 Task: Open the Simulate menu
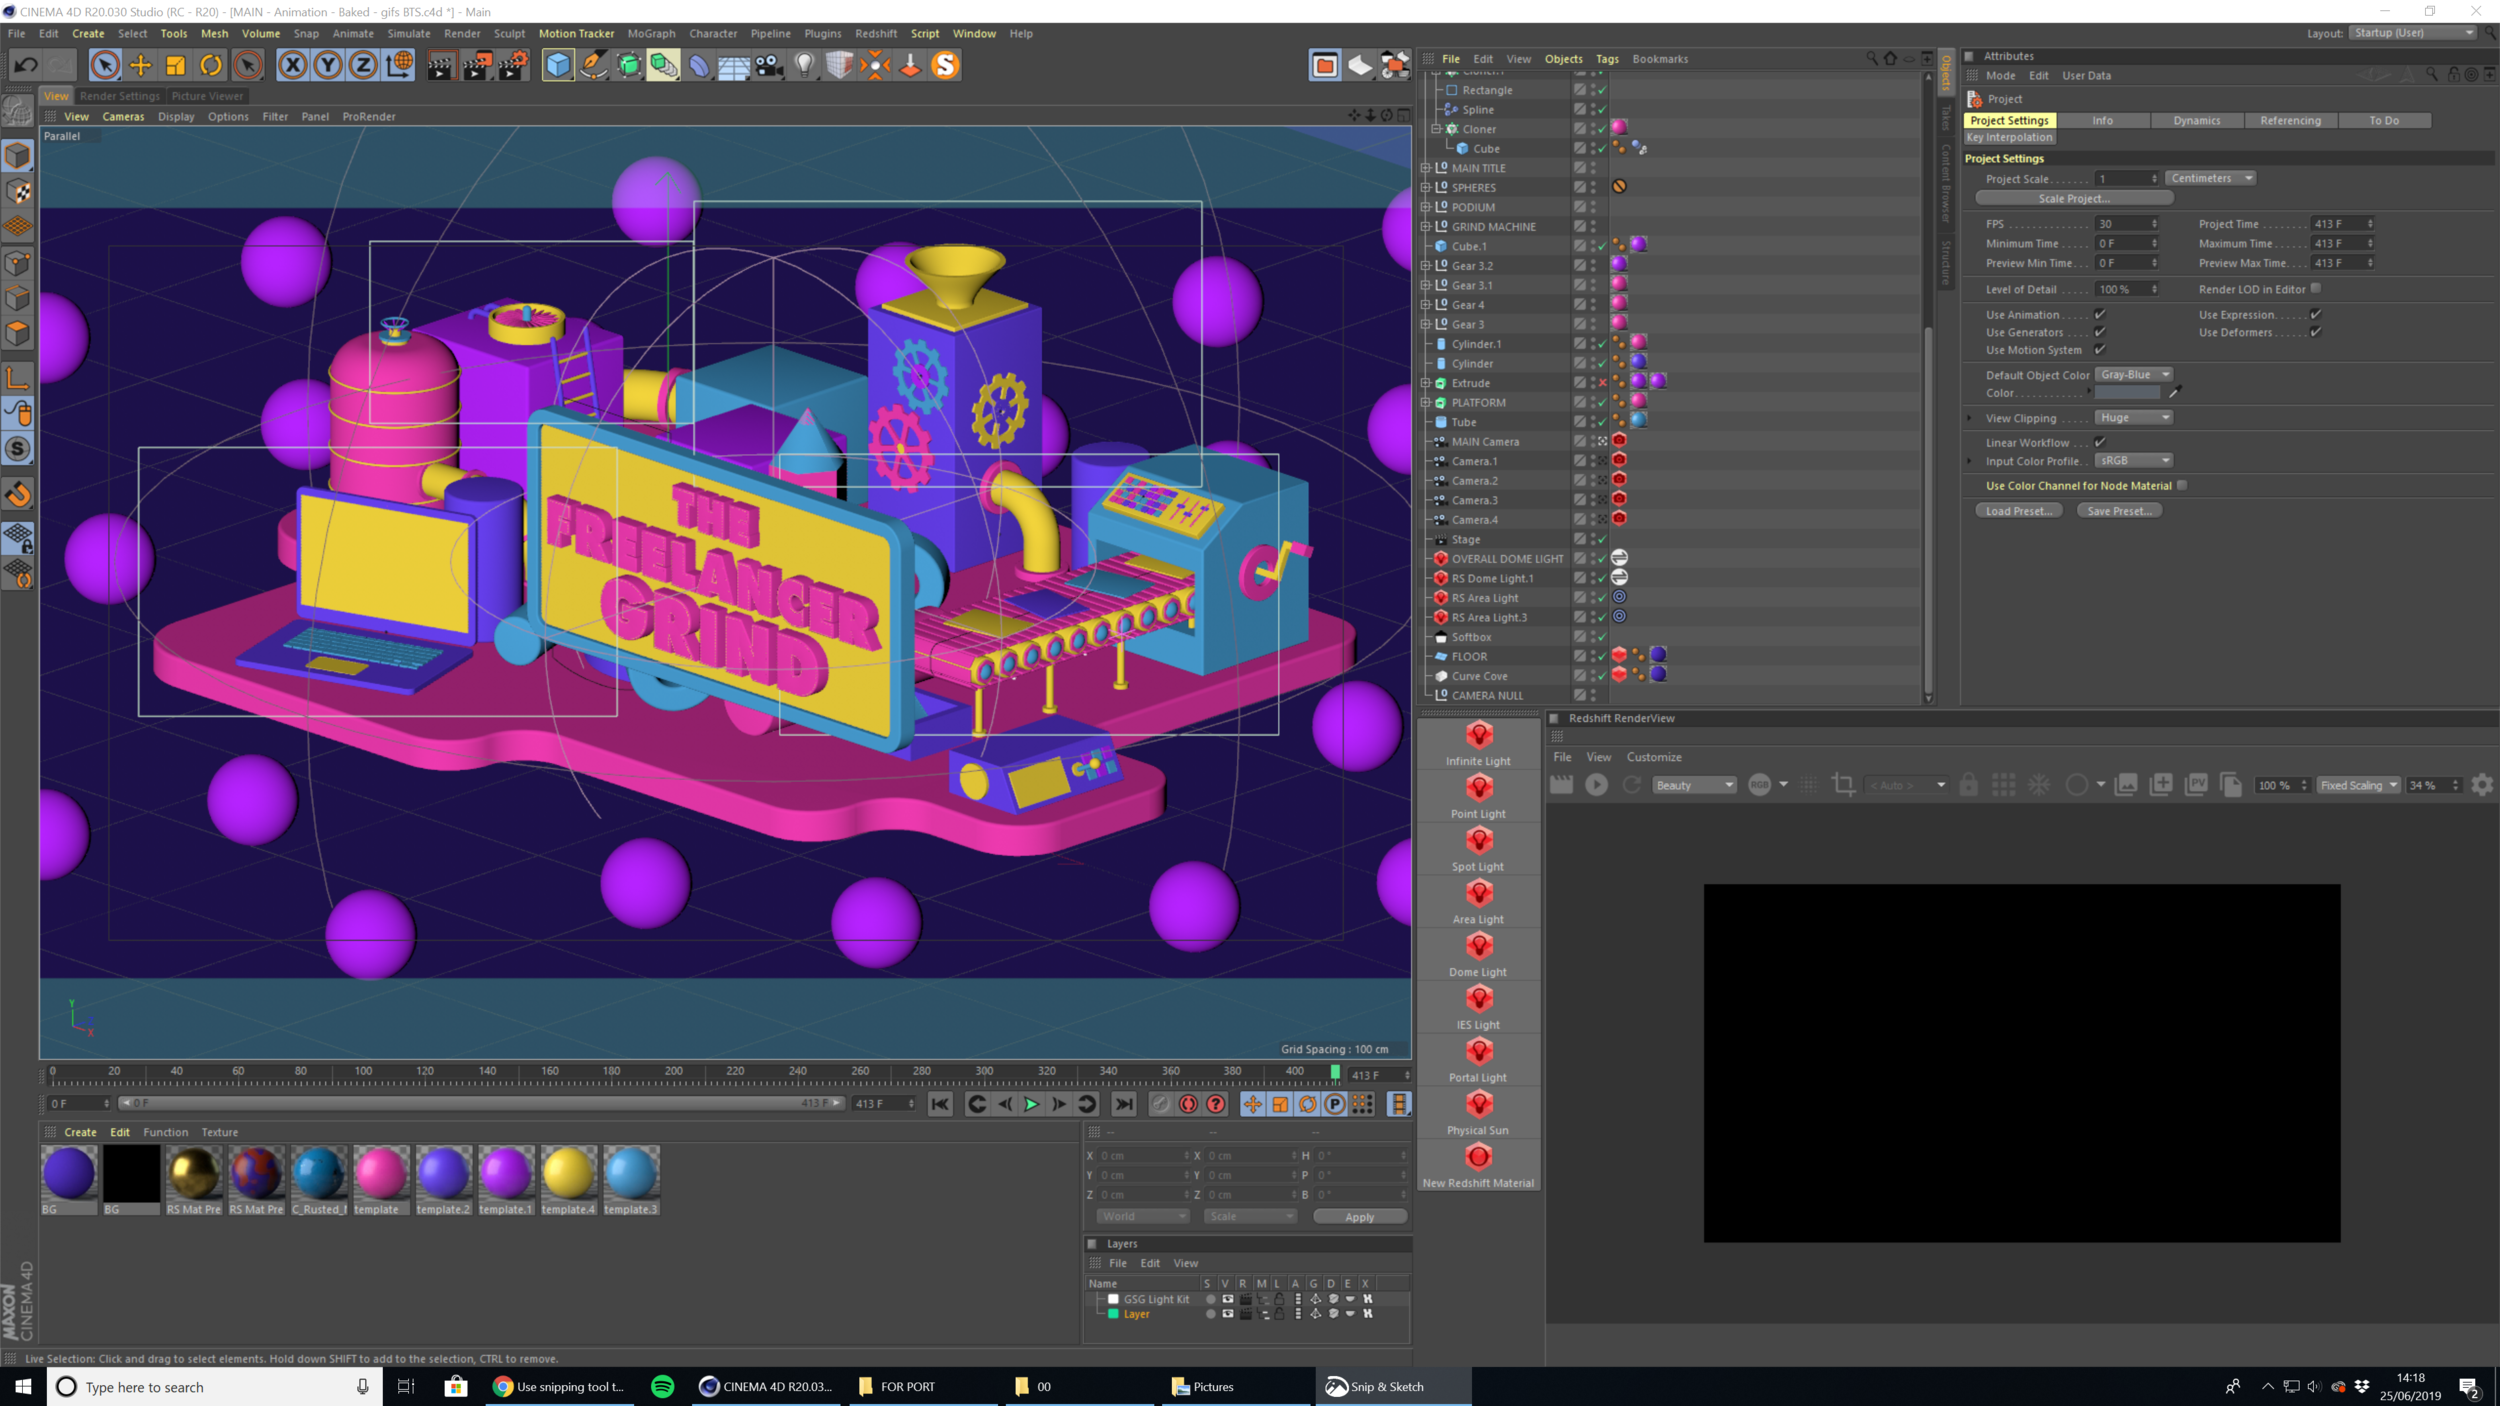coord(408,33)
